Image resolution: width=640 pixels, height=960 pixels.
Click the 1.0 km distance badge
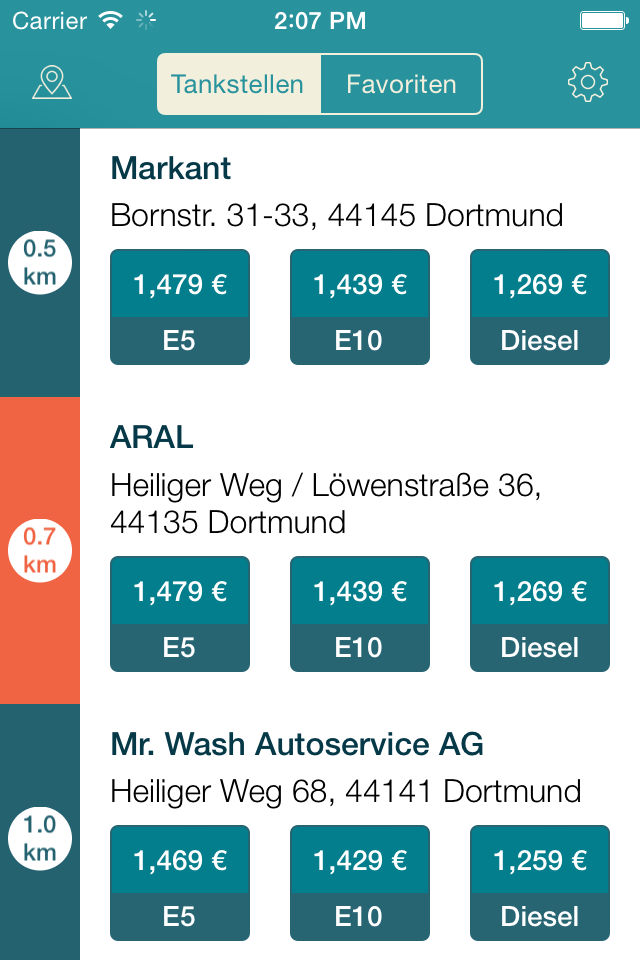pyautogui.click(x=39, y=838)
